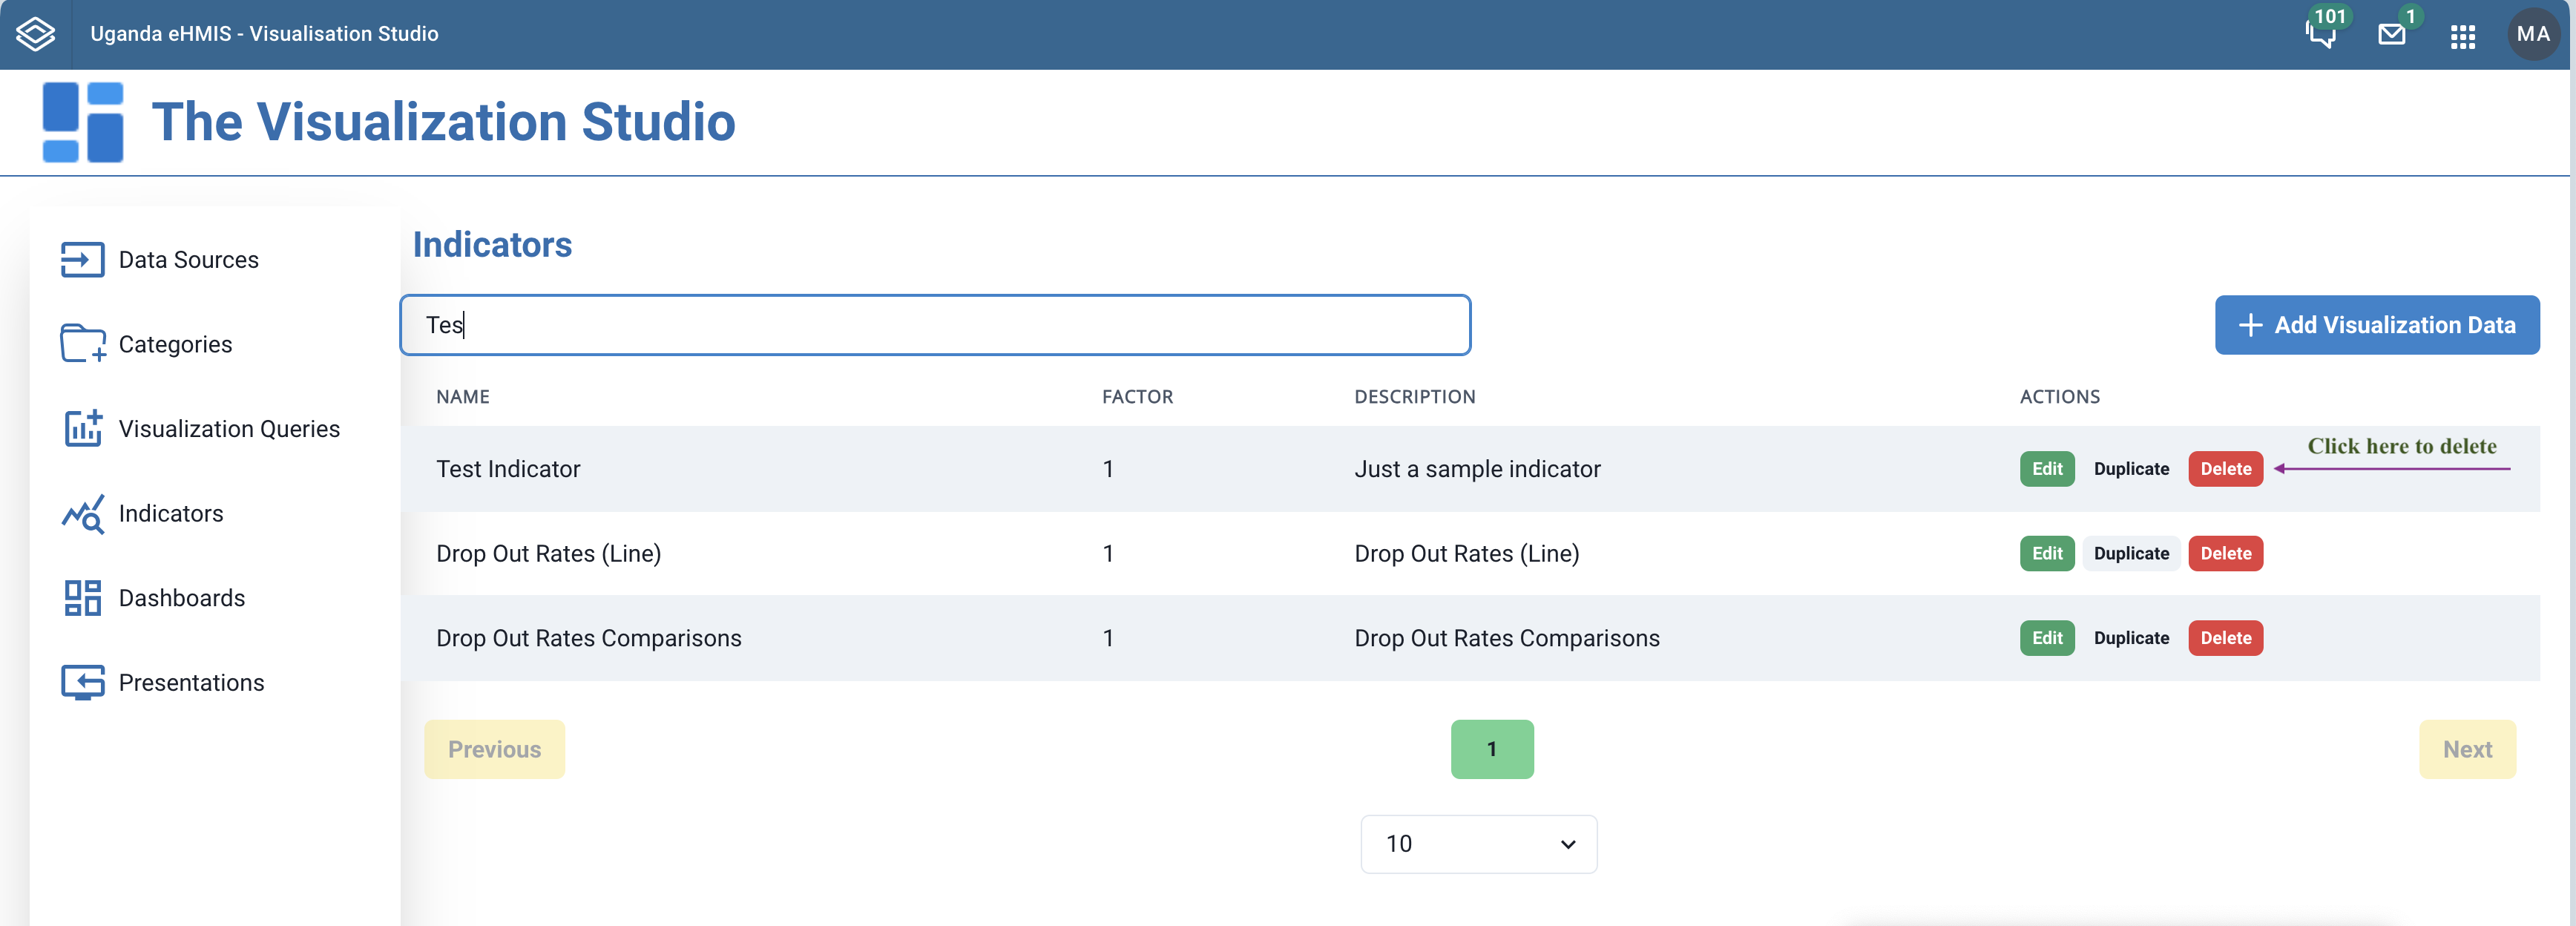The image size is (2576, 926).
Task: Click the Visualization Queries chart icon
Action: point(83,428)
